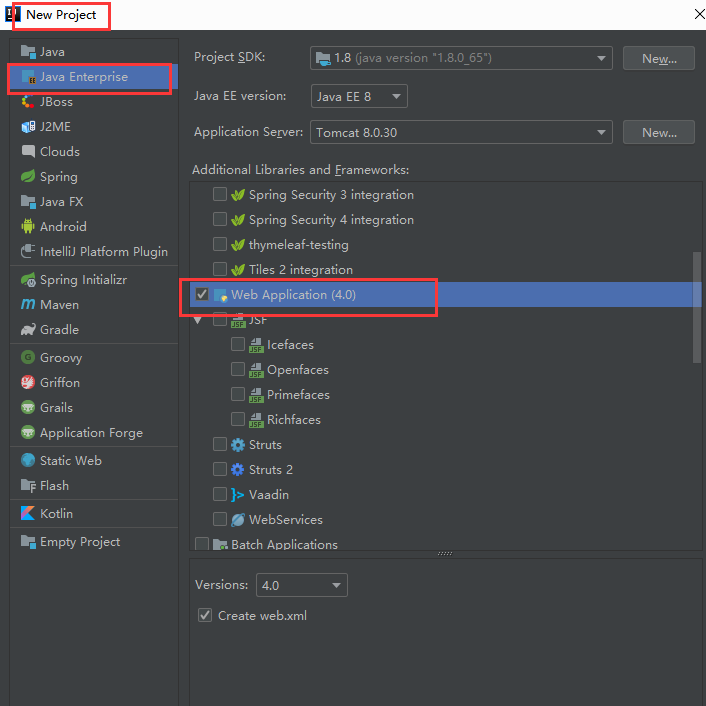This screenshot has height=706, width=706.
Task: Select Kotlin project type
Action: coord(94,513)
